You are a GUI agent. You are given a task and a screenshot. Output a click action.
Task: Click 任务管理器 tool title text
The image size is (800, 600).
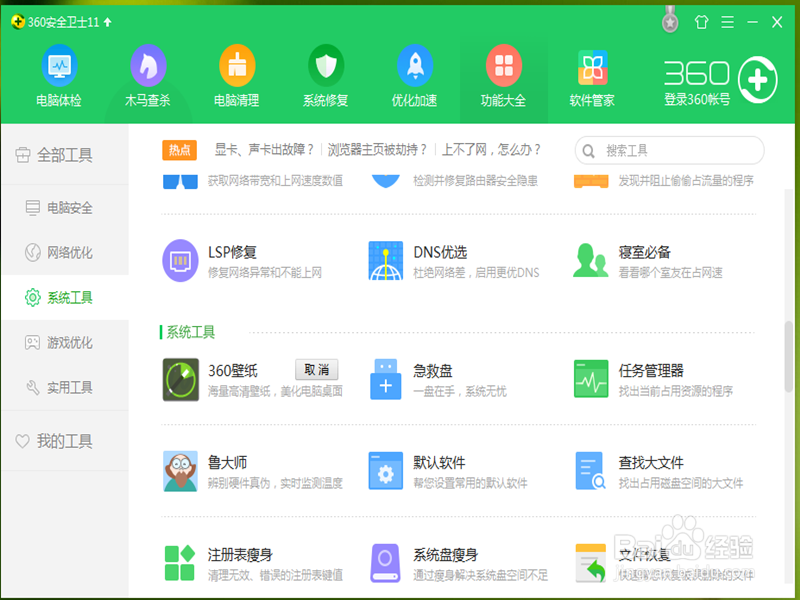[651, 370]
